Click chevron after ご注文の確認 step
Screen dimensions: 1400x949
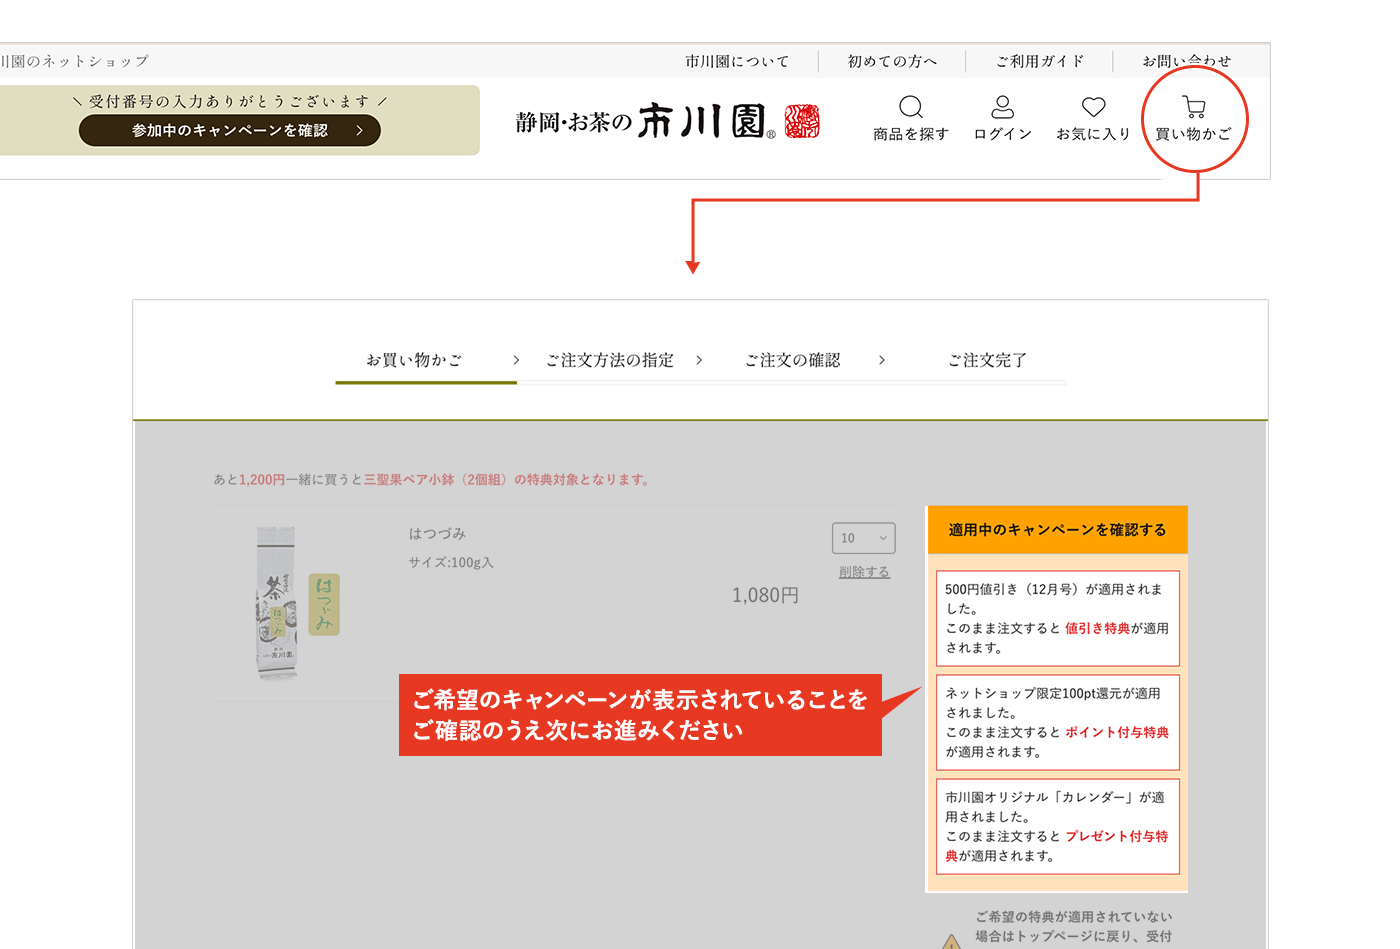[x=882, y=360]
